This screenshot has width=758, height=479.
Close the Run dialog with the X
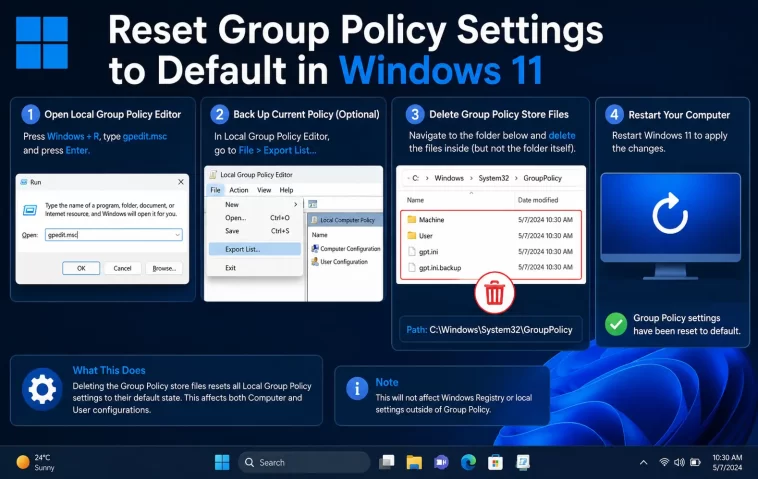(x=181, y=182)
